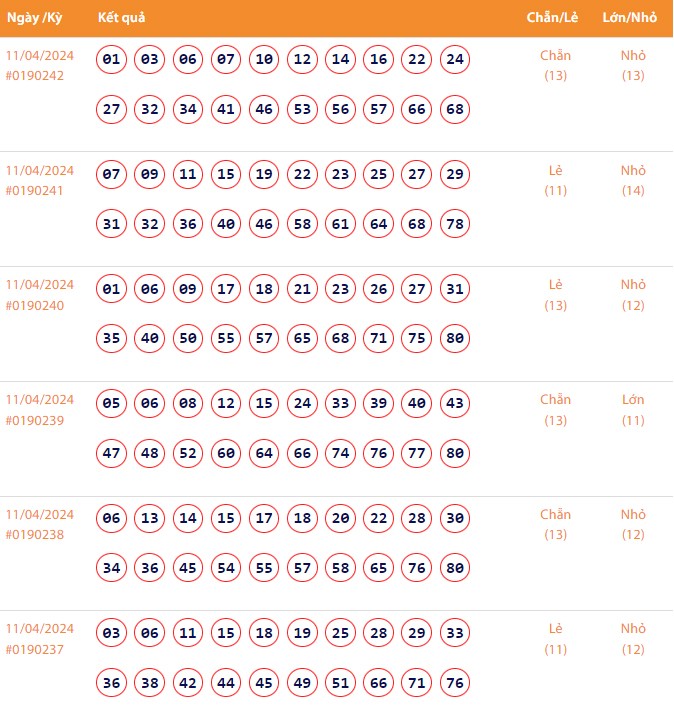
Task: Click ball 49 in draw #0190237
Action: click(302, 683)
